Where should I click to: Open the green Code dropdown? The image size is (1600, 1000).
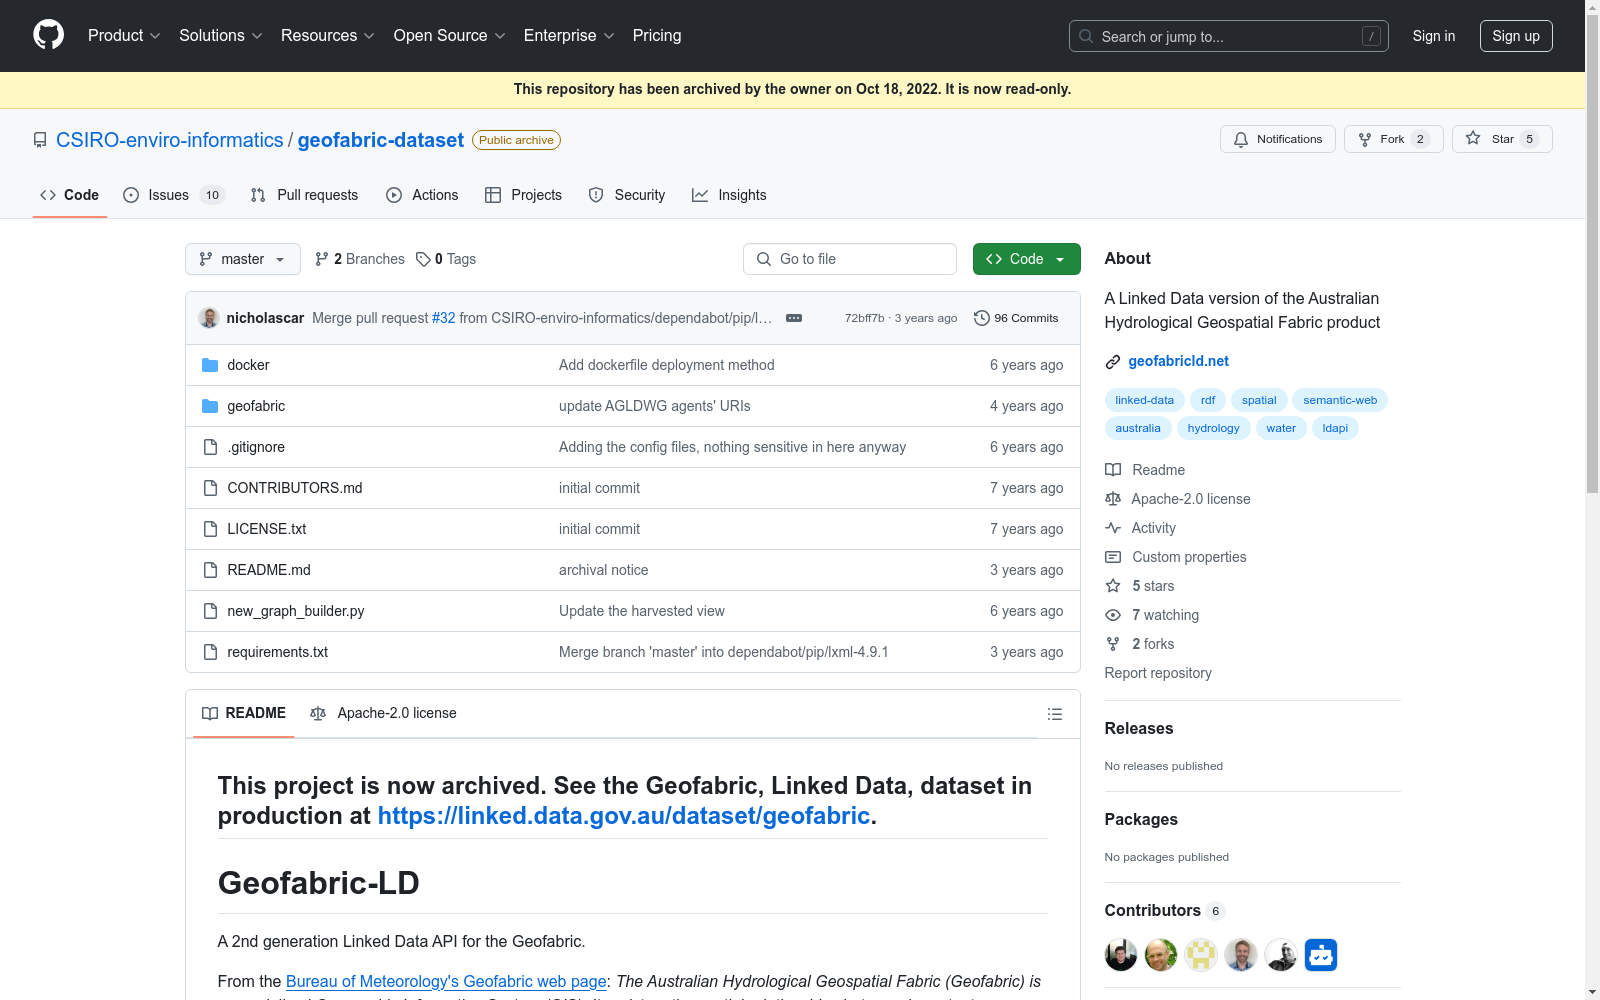point(1027,259)
